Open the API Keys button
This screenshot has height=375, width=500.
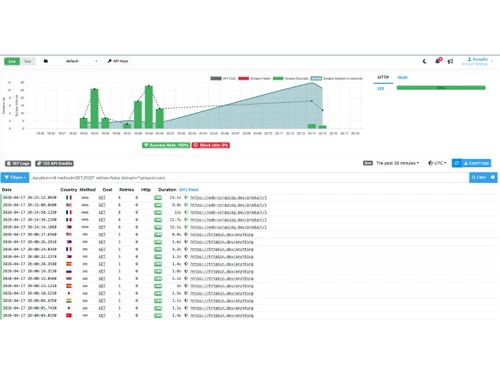click(118, 61)
